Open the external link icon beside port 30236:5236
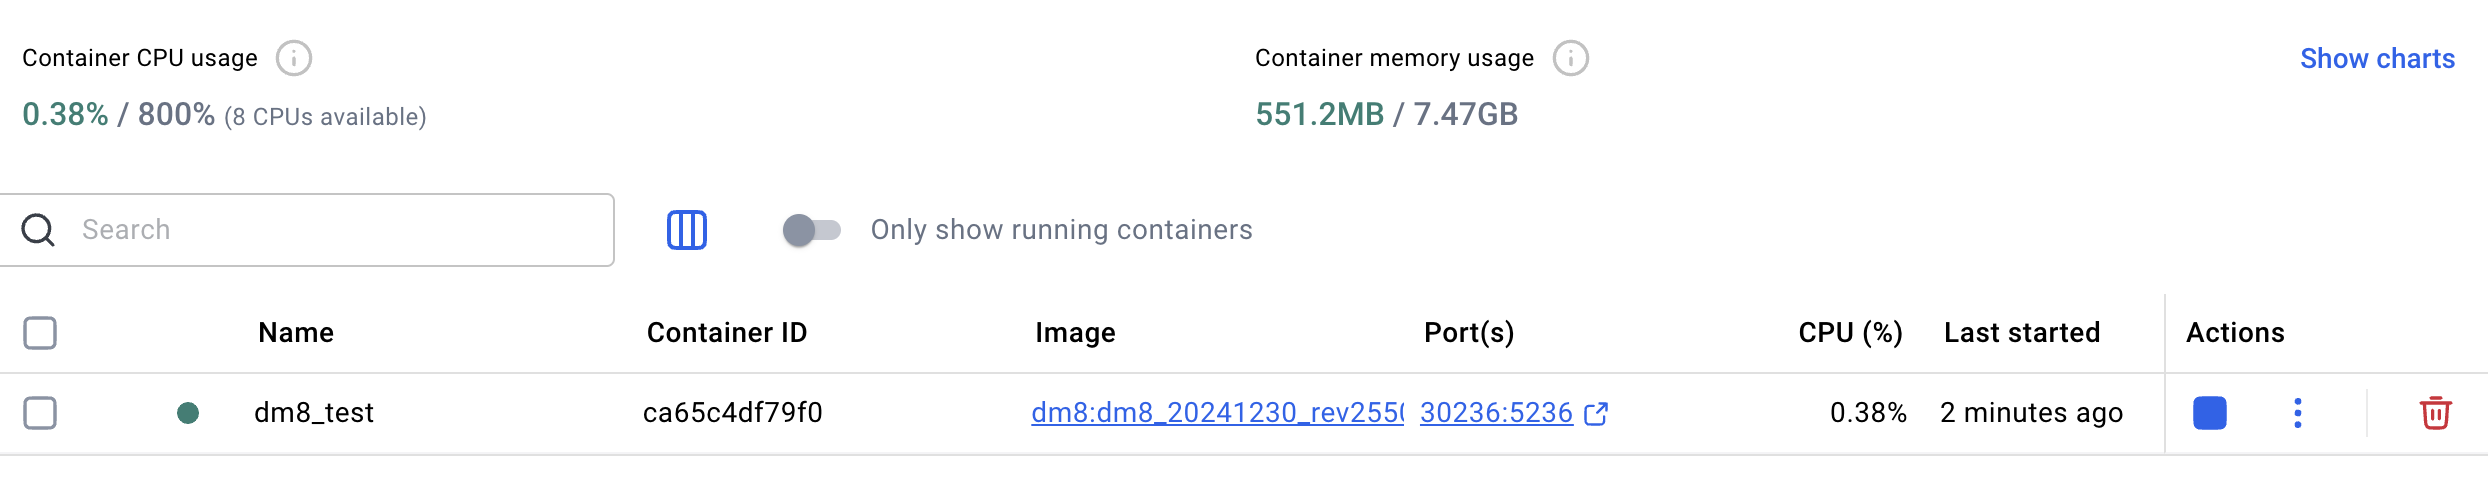The image size is (2492, 488). [x=1596, y=413]
